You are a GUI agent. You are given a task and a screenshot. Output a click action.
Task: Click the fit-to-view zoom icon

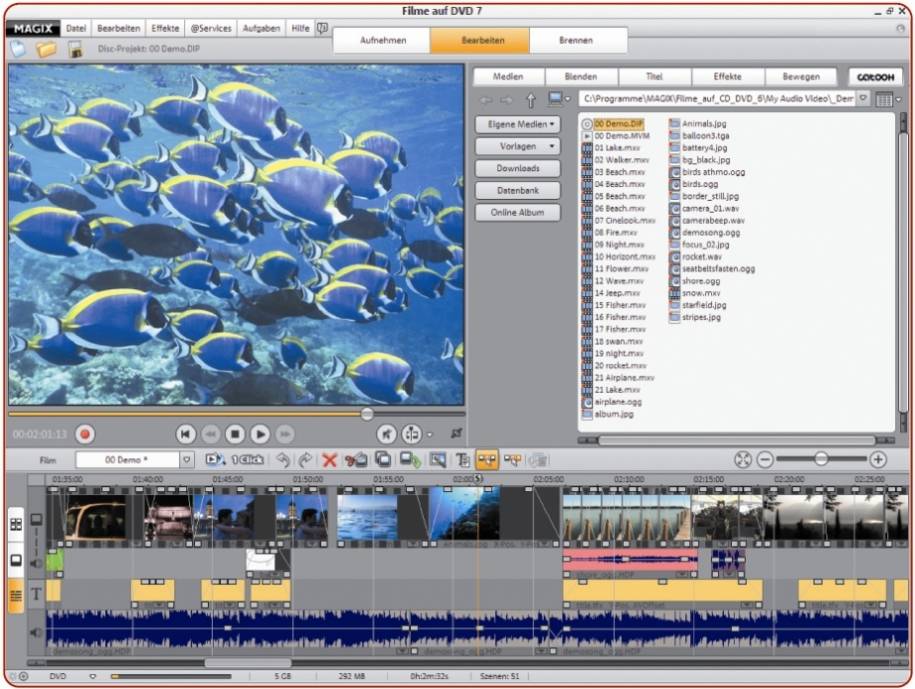click(x=743, y=460)
